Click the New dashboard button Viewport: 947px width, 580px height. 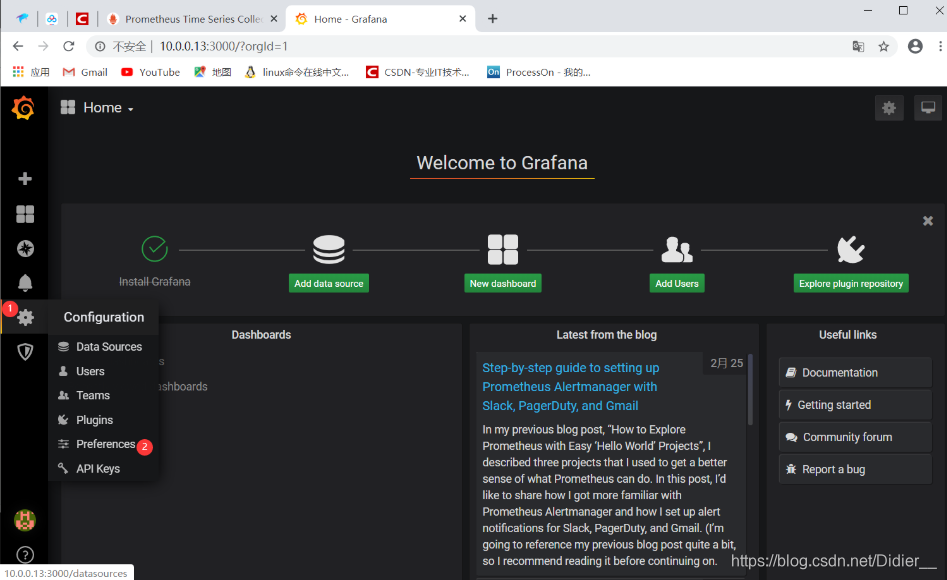[x=502, y=283]
